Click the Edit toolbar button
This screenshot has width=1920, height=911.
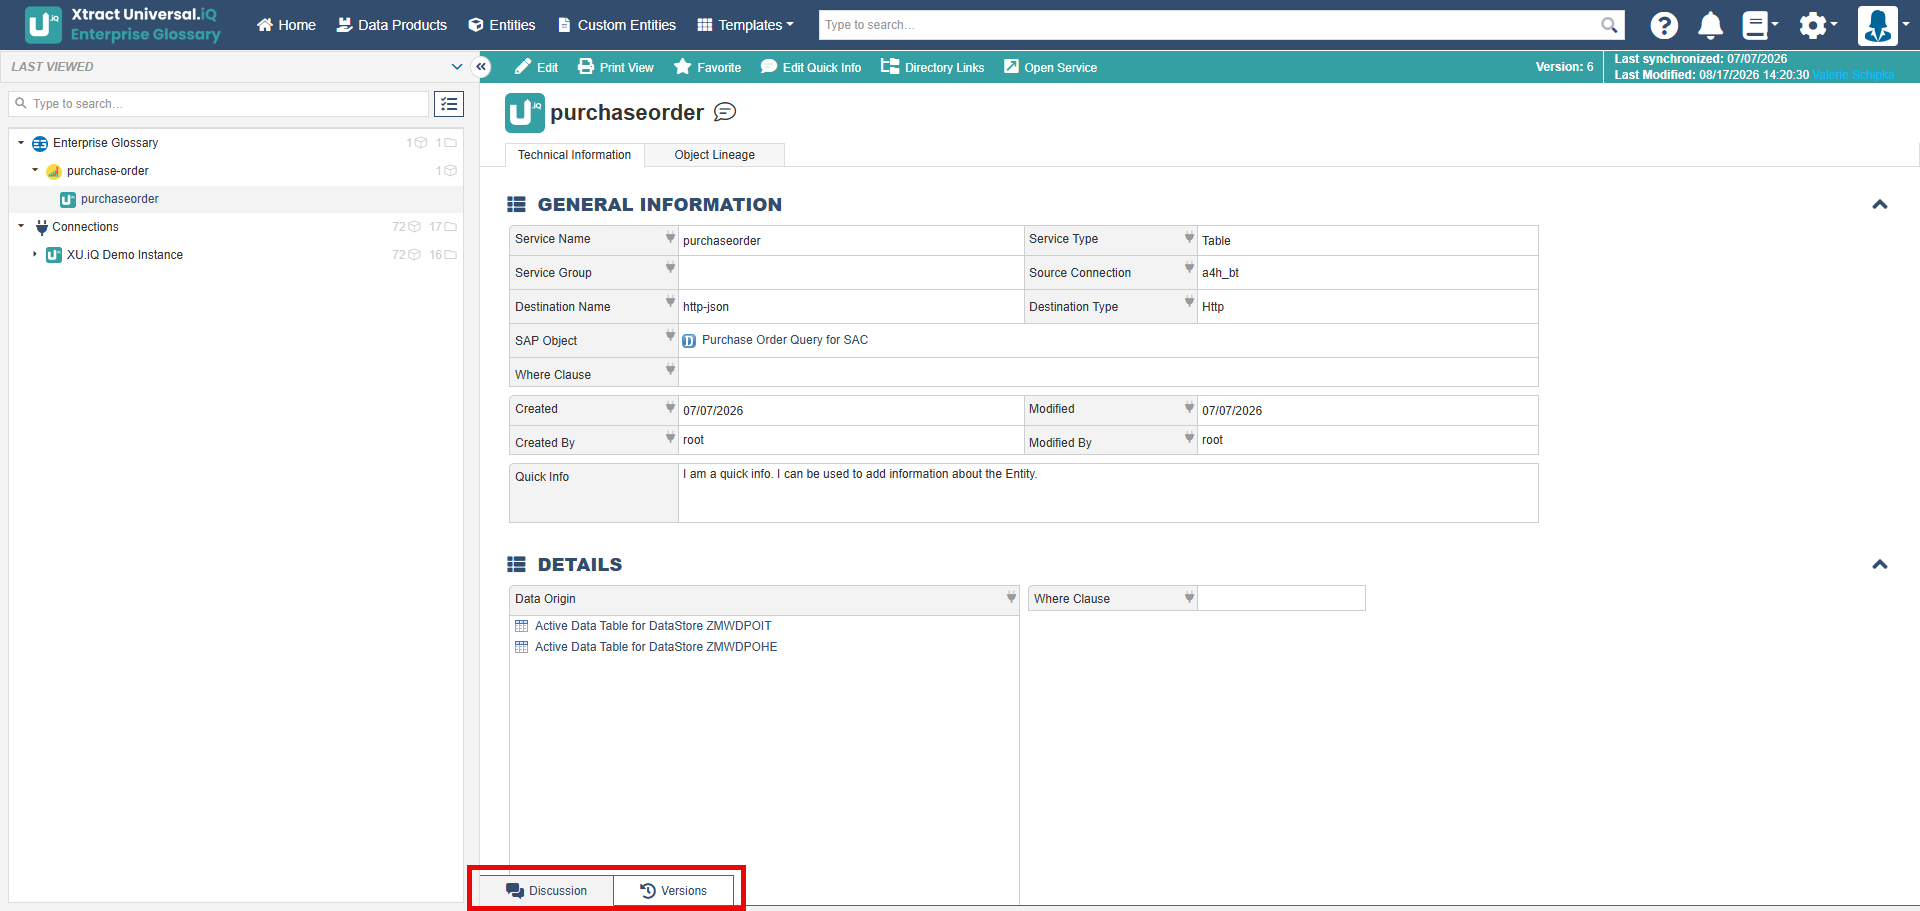tap(536, 67)
